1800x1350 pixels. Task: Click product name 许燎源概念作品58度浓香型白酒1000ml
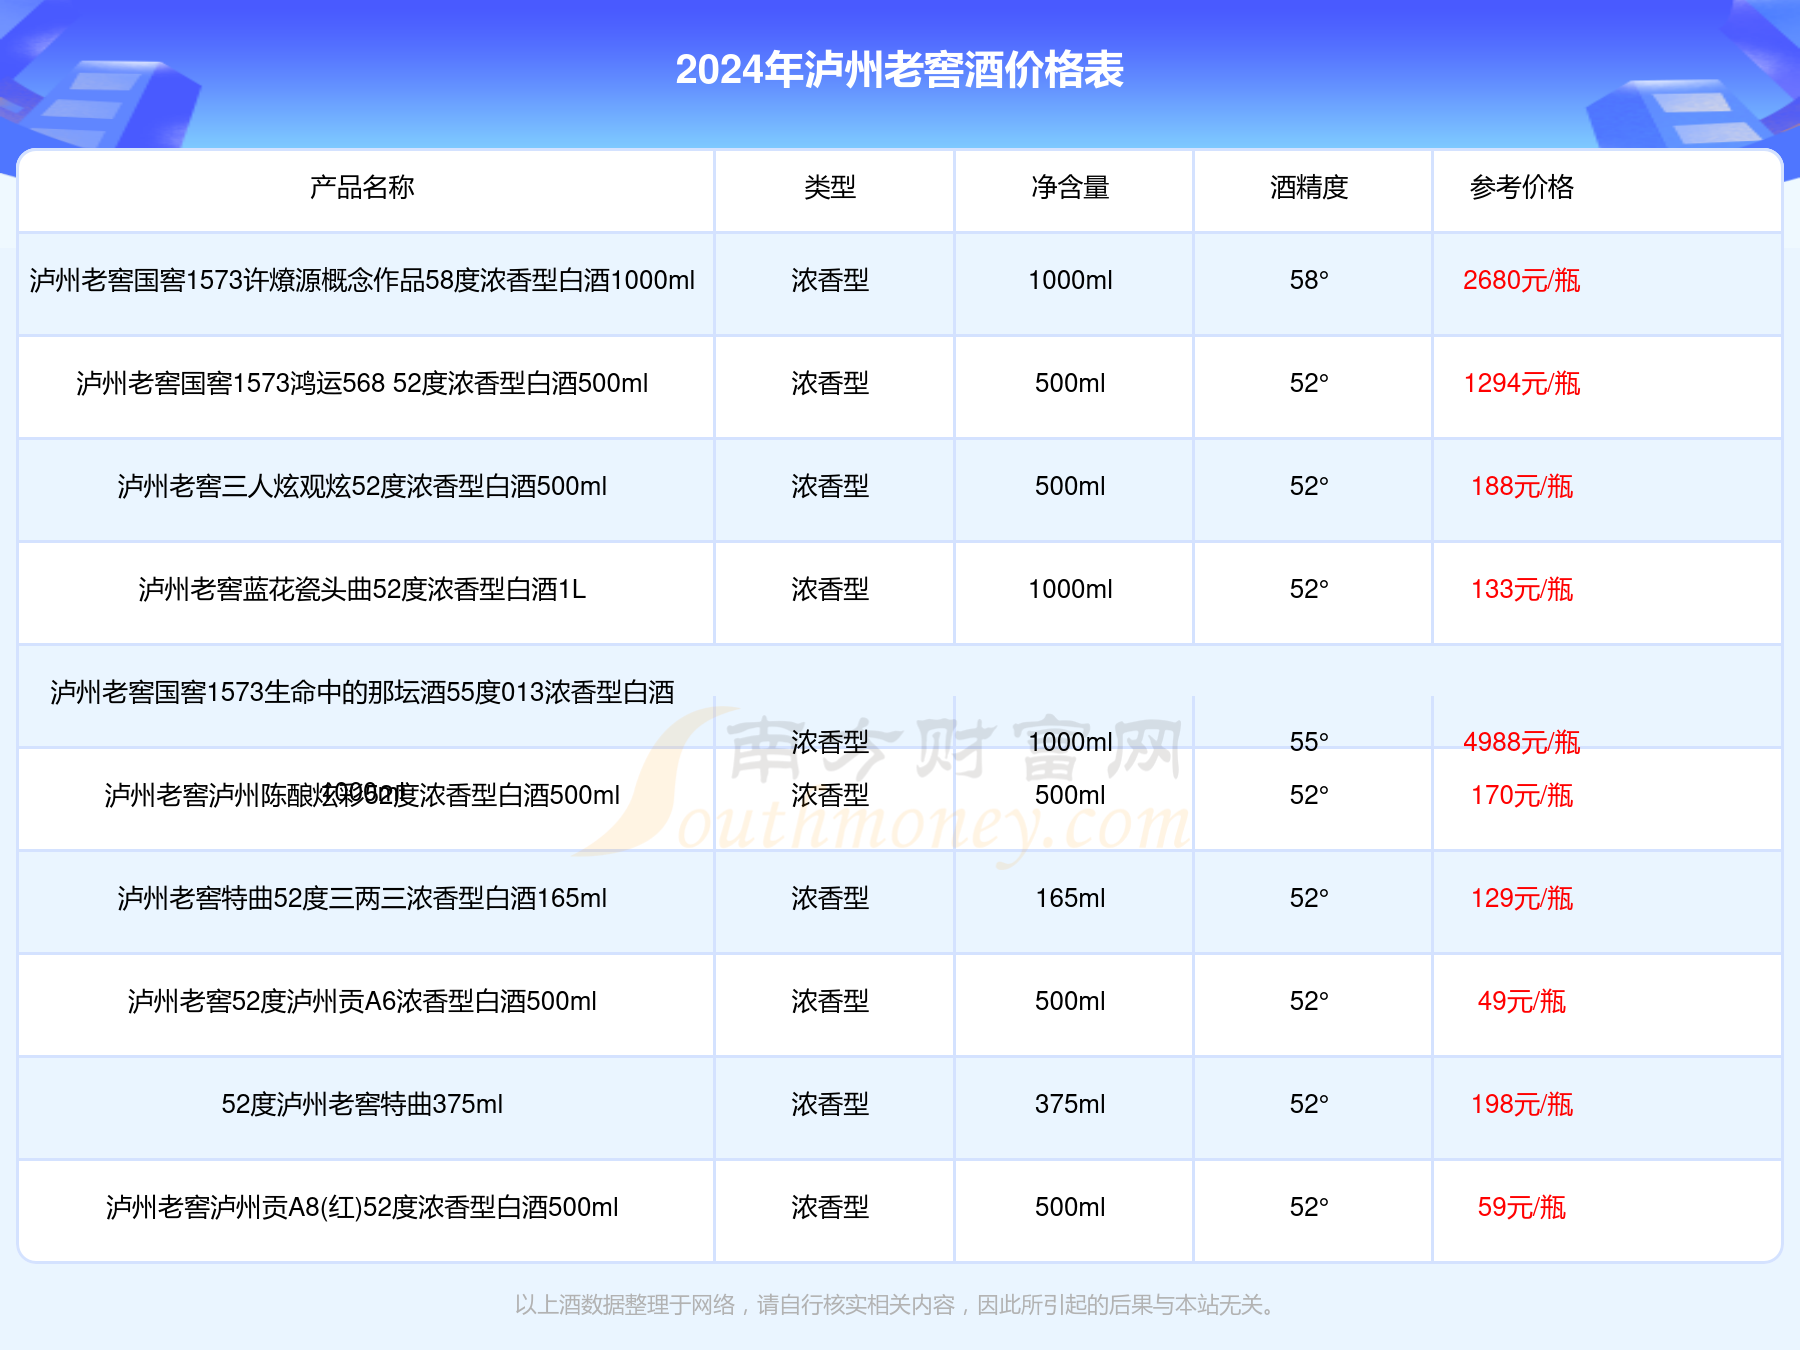point(469,280)
